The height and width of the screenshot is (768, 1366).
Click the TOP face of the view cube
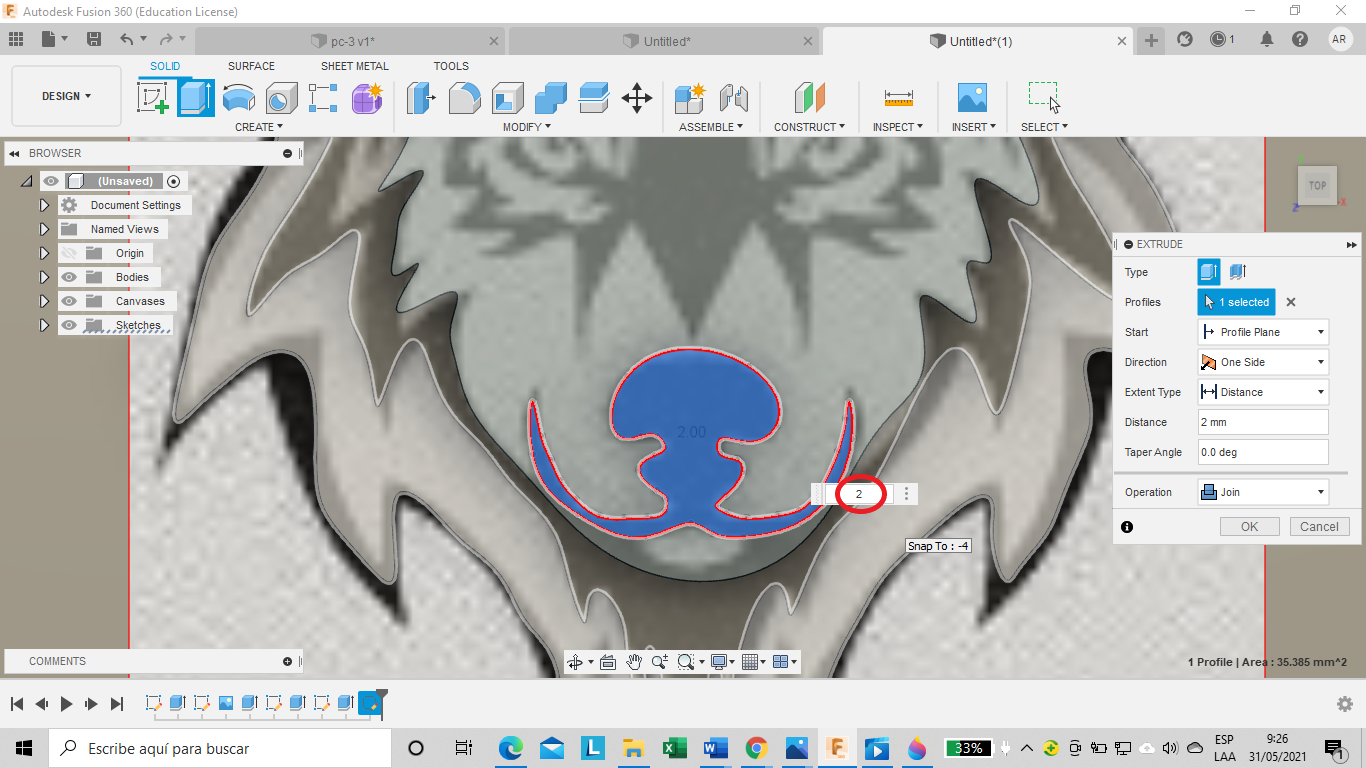[1317, 186]
